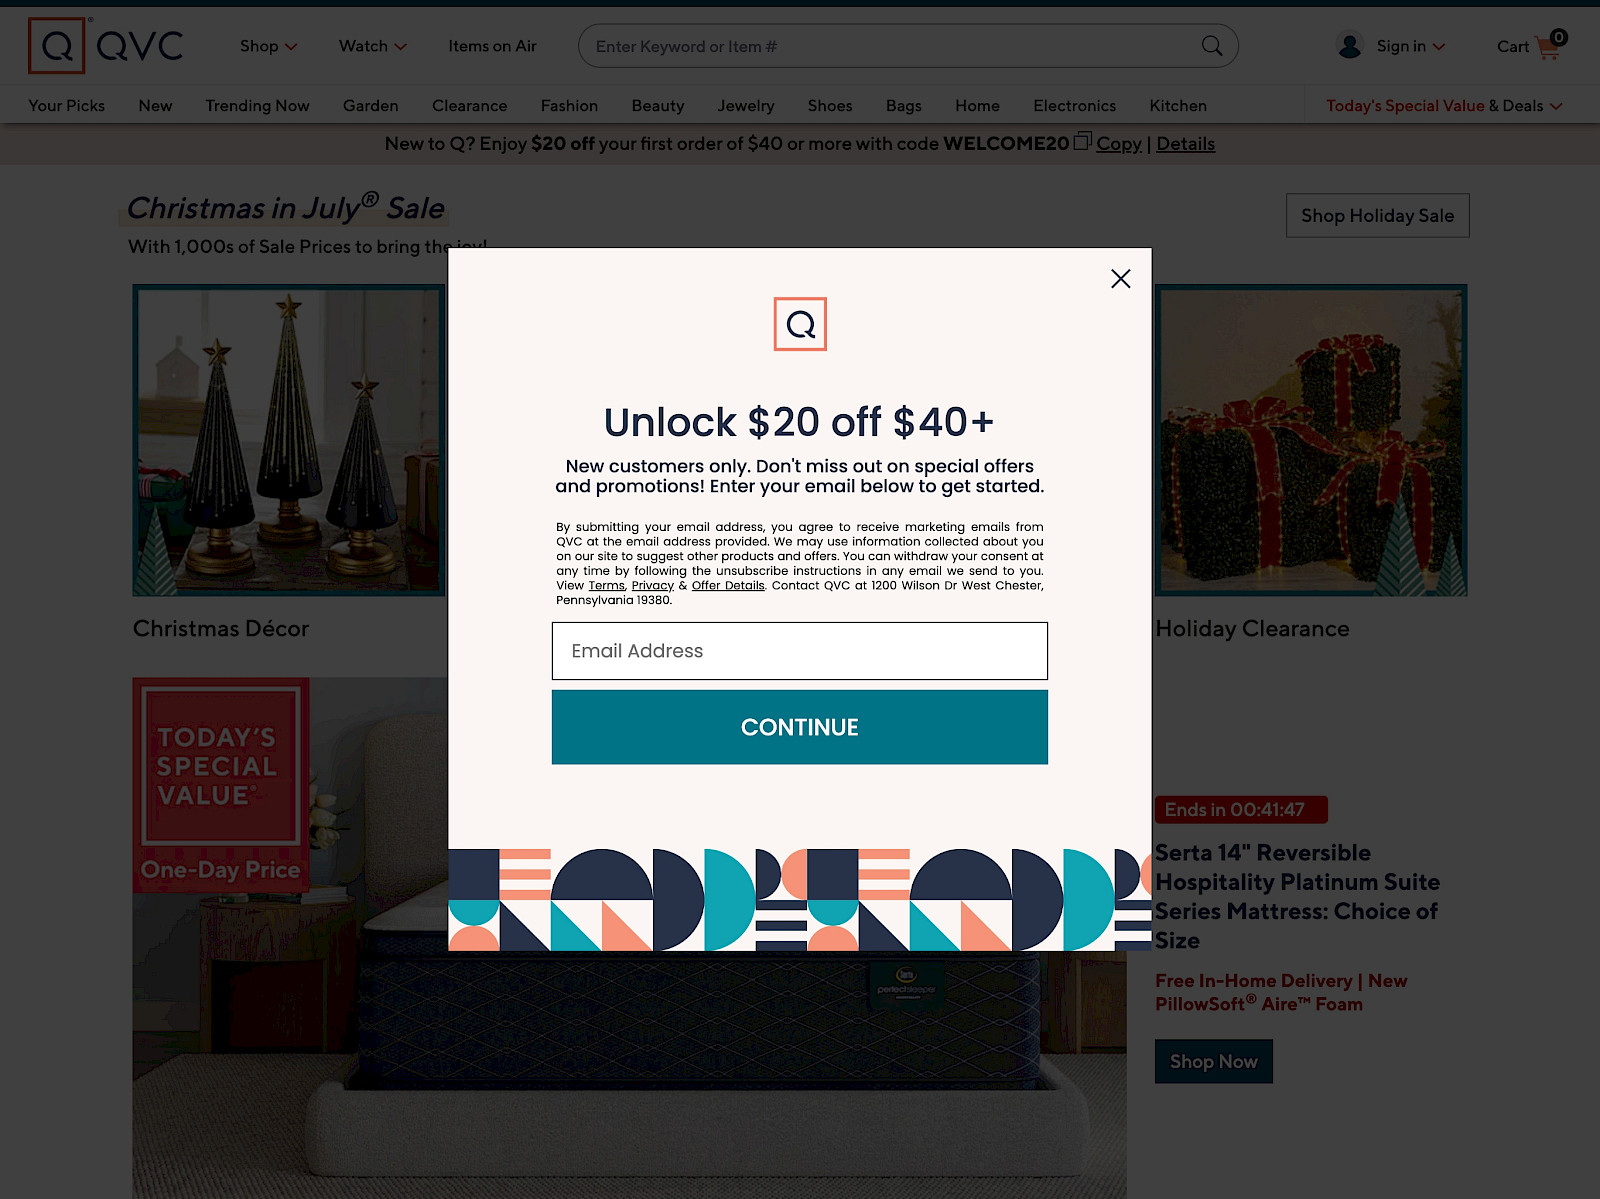This screenshot has width=1600, height=1199.
Task: Close the email signup popup
Action: (x=1120, y=279)
